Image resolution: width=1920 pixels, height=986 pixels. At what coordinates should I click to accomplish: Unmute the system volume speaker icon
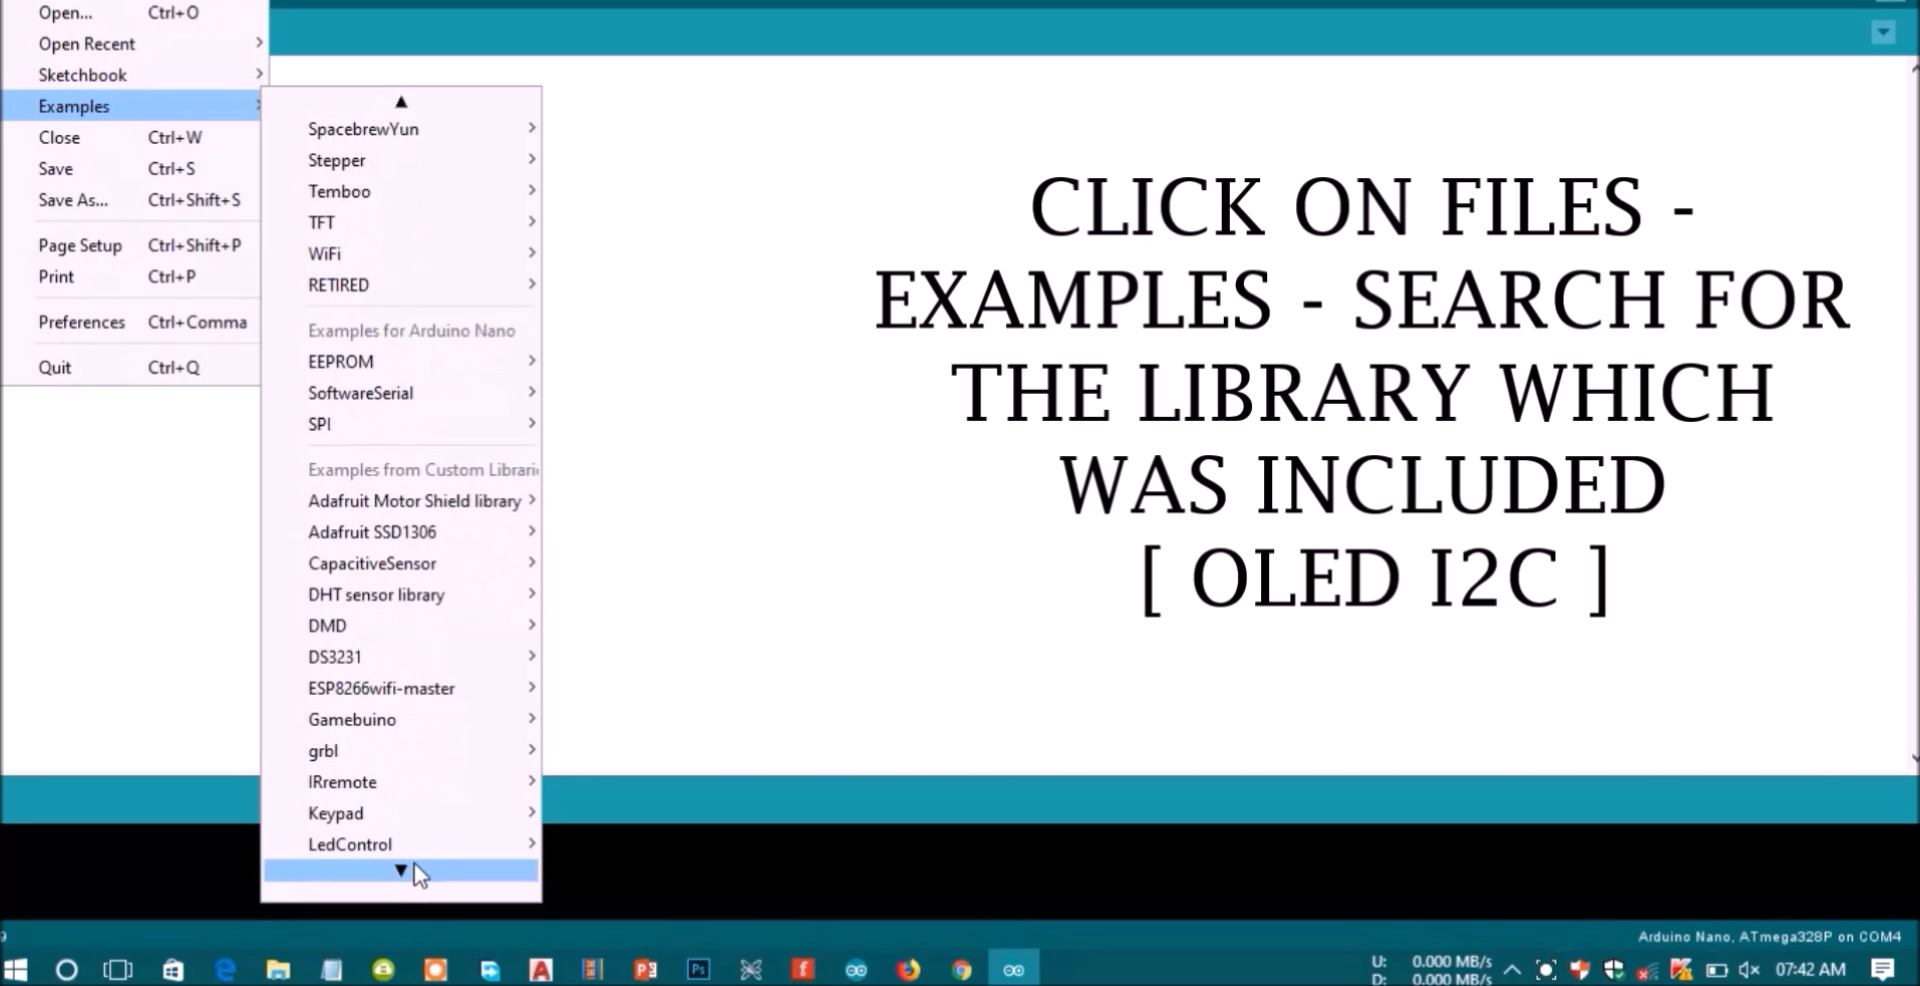(x=1749, y=969)
